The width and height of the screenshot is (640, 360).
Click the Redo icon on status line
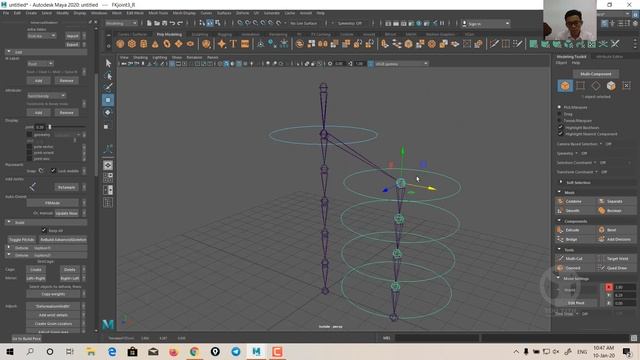(180, 23)
